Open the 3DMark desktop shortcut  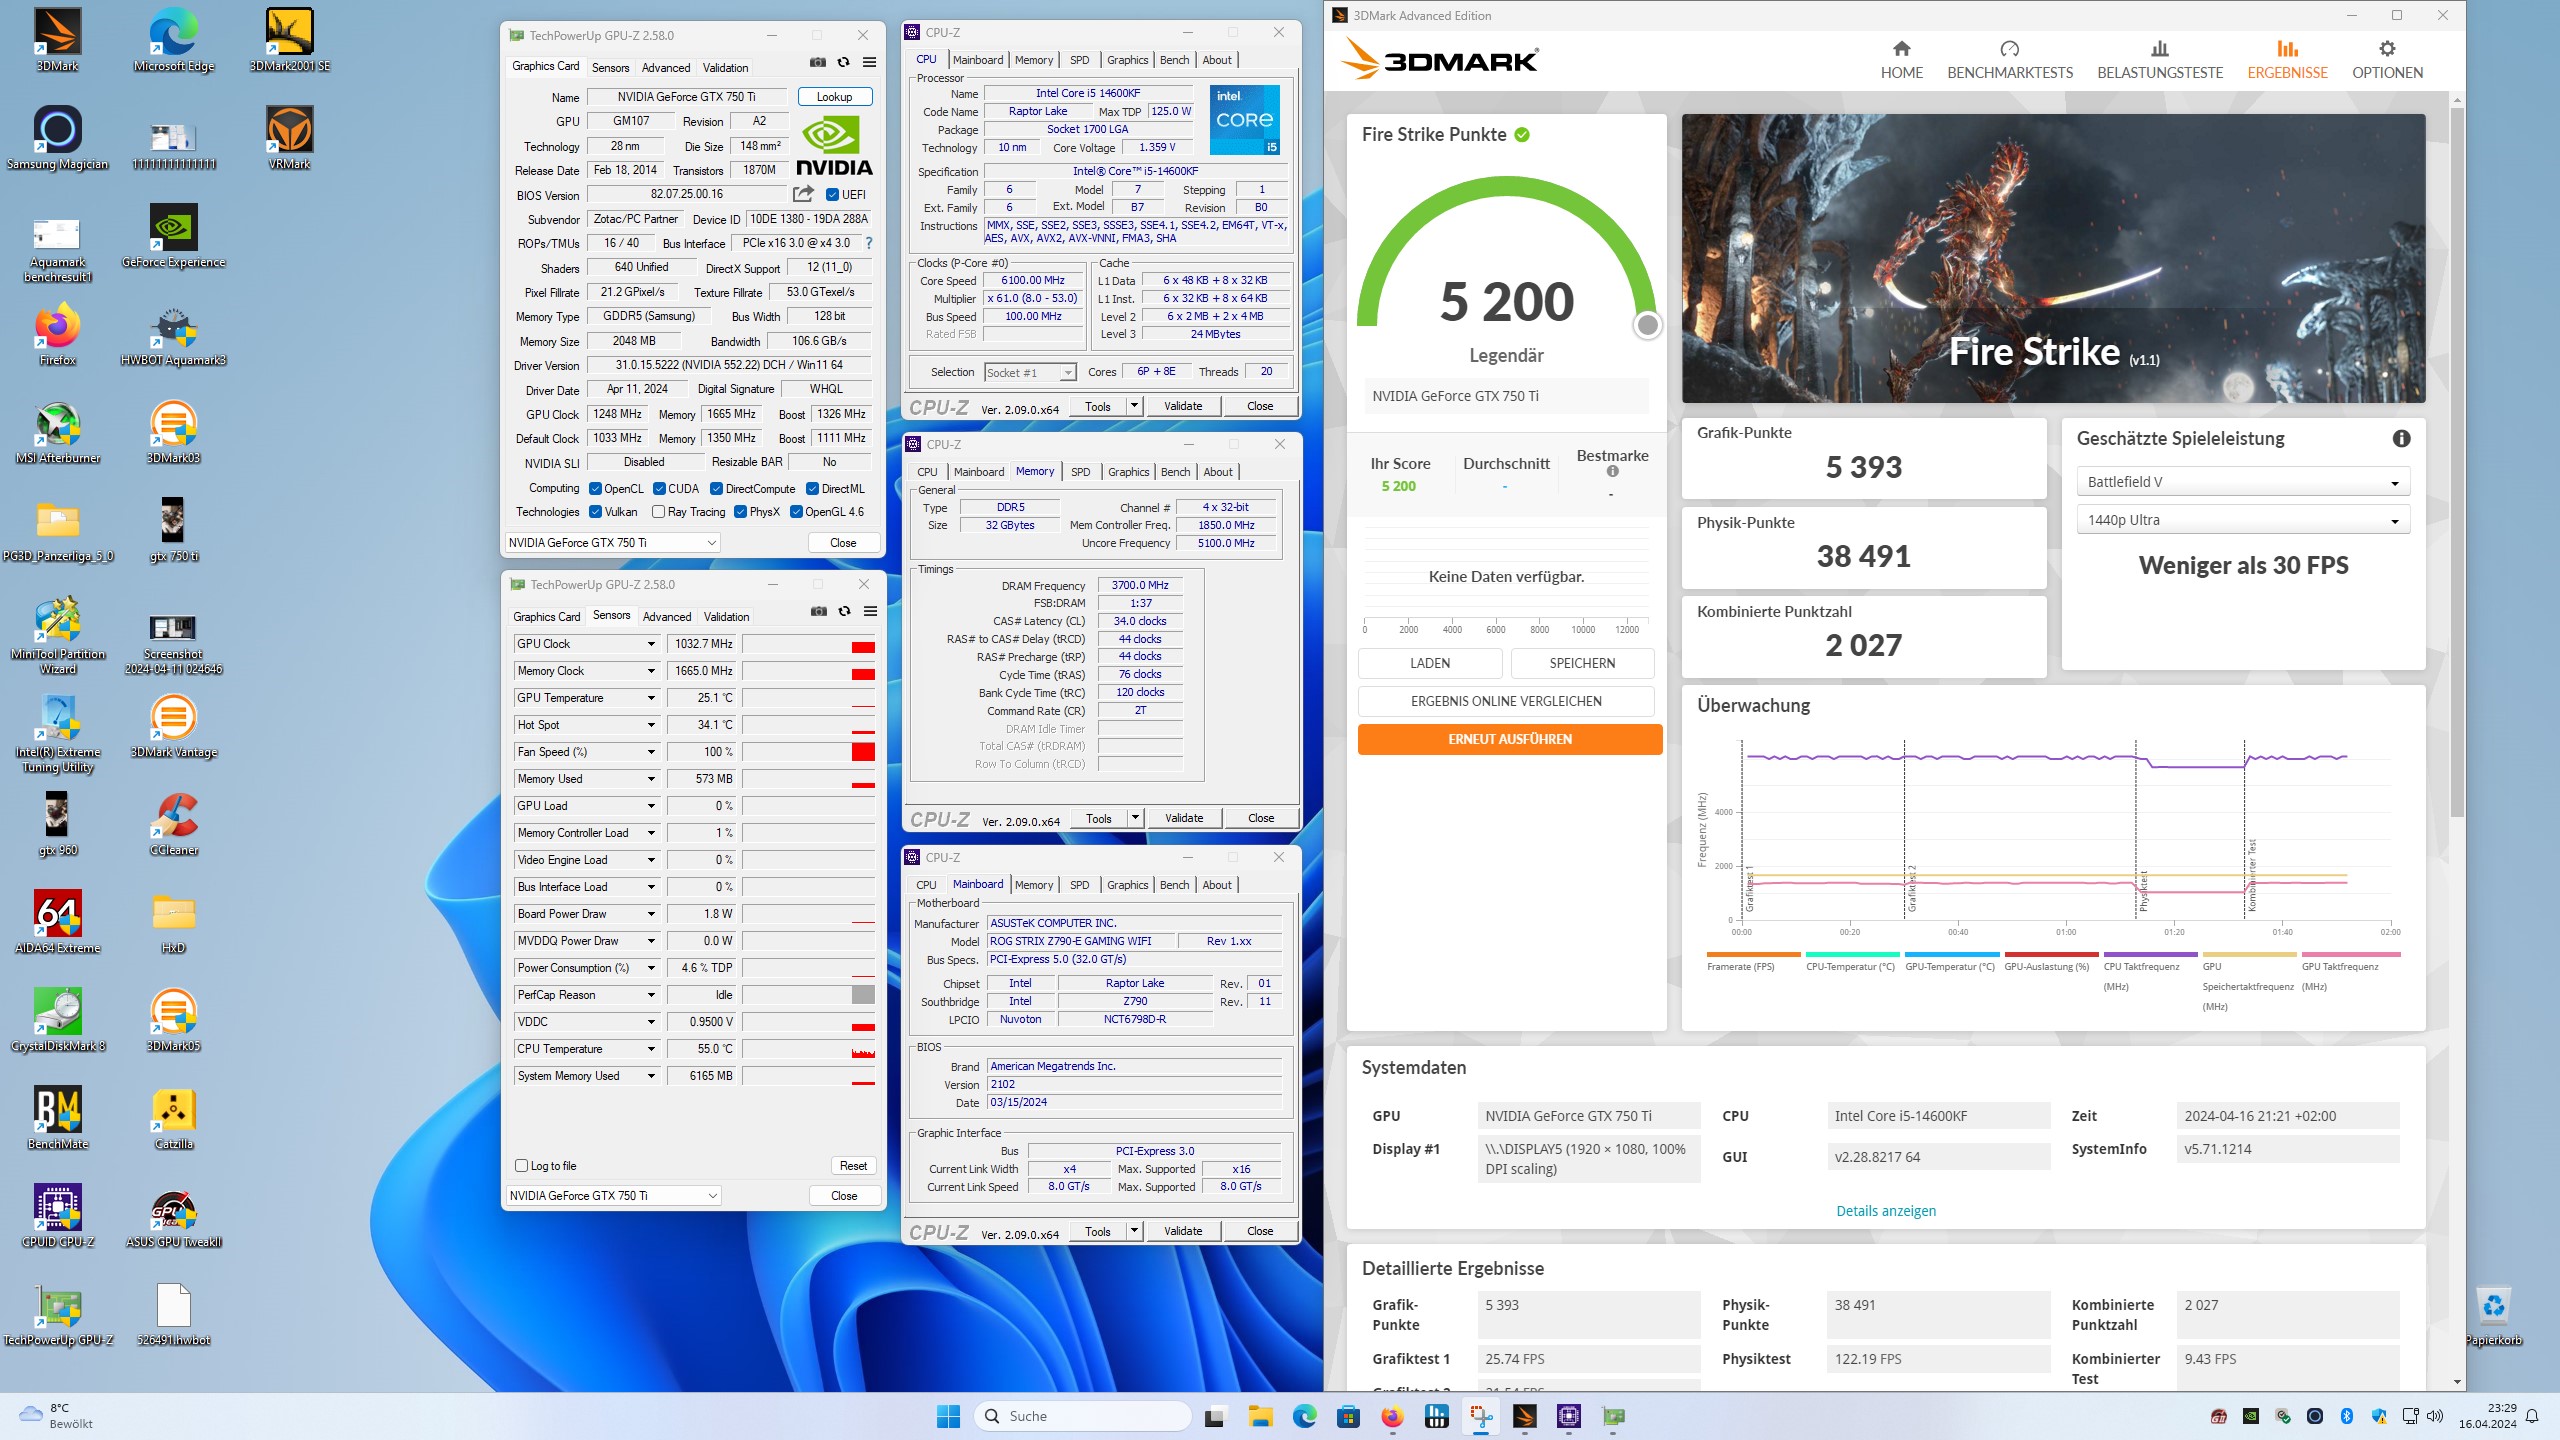tap(57, 40)
